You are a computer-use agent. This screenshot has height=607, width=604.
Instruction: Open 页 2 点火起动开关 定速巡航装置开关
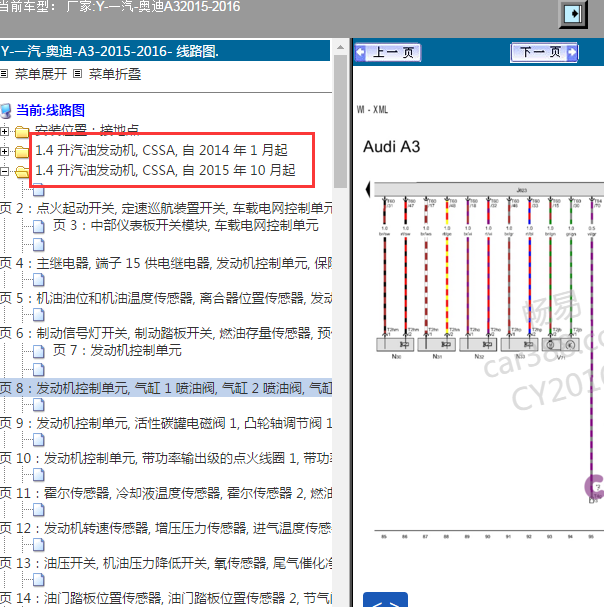click(166, 209)
